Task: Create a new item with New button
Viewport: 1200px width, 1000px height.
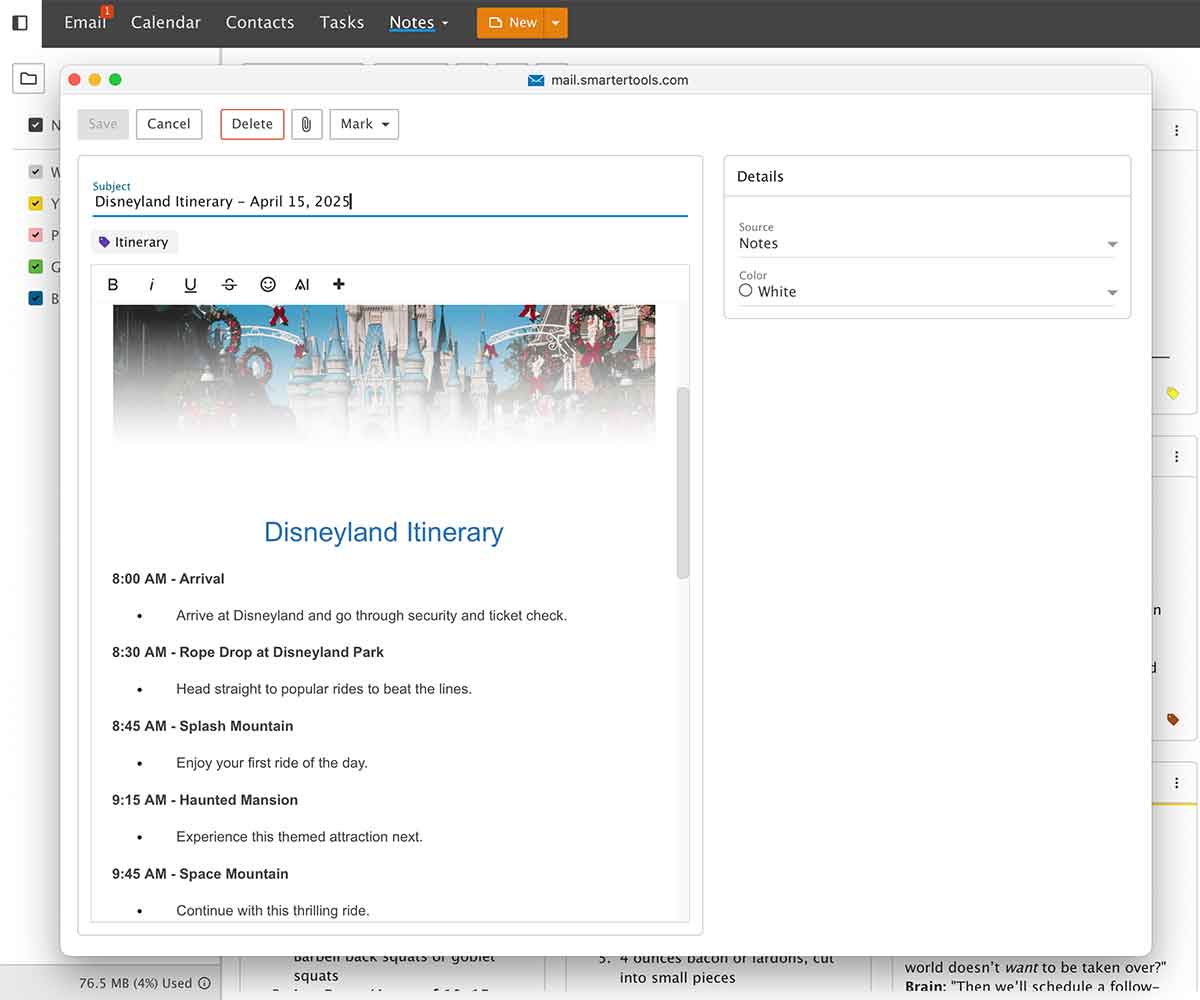Action: [511, 23]
